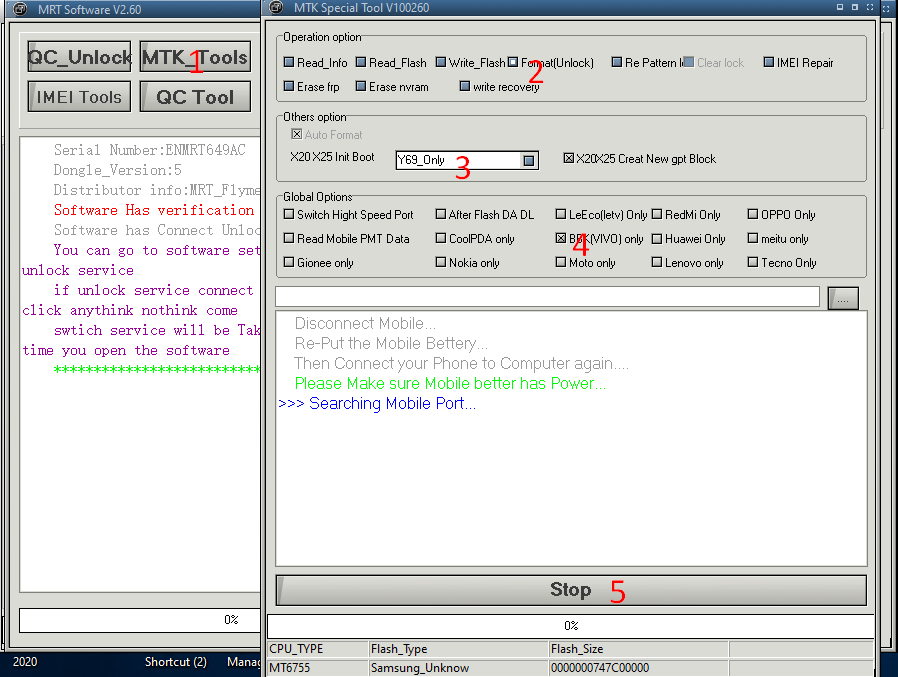Screen dimensions: 898x677
Task: Enable the IMEI Repair option
Action: pyautogui.click(x=798, y=62)
